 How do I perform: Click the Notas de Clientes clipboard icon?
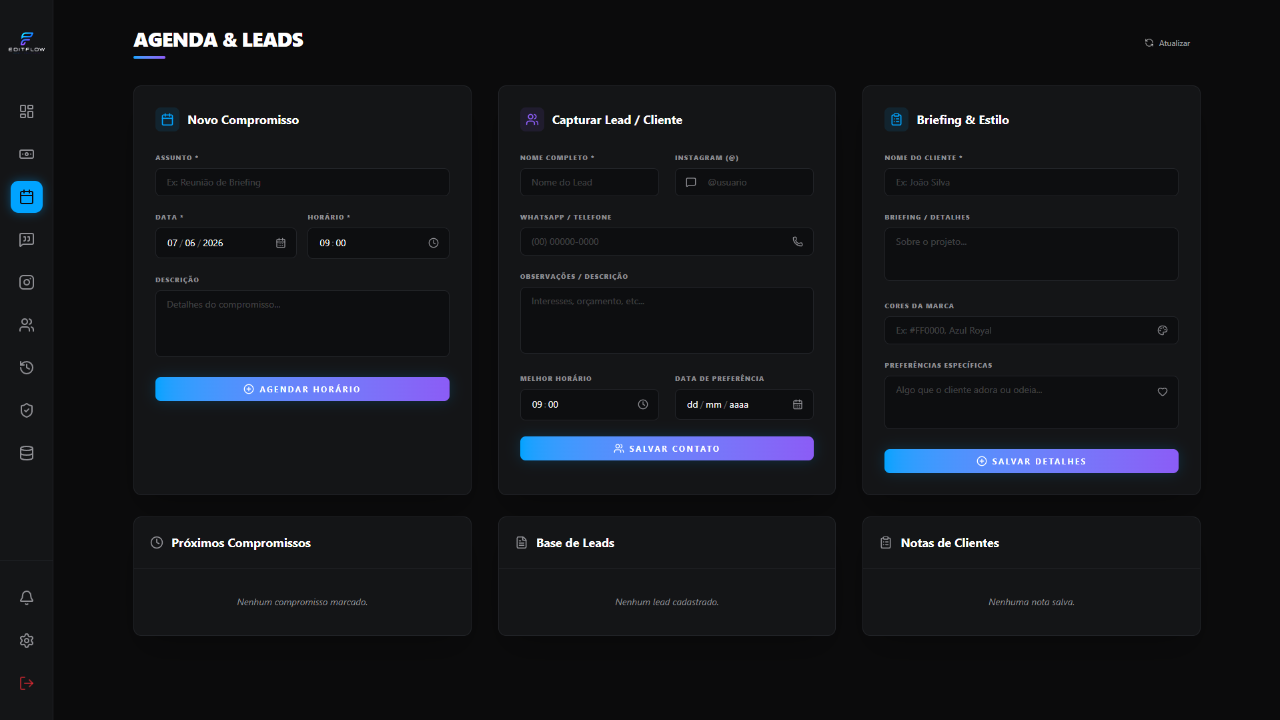click(x=886, y=543)
